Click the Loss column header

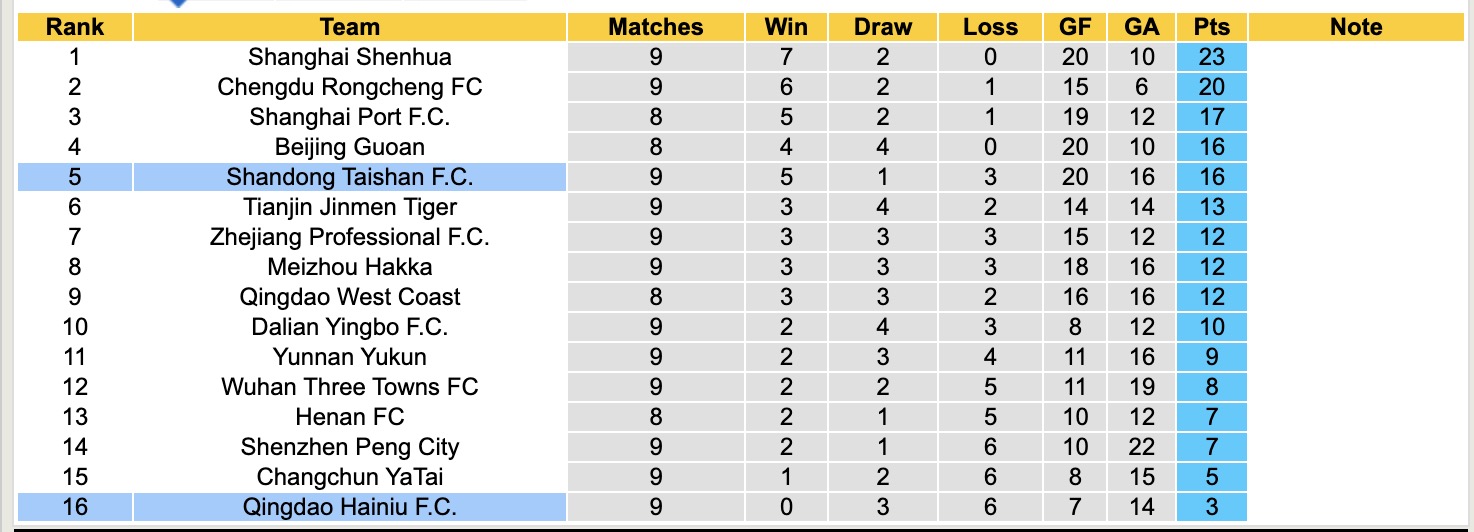pyautogui.click(x=990, y=27)
